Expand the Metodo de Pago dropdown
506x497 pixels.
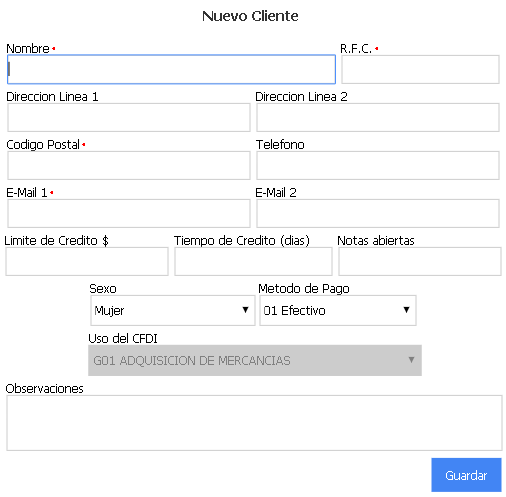pos(338,310)
